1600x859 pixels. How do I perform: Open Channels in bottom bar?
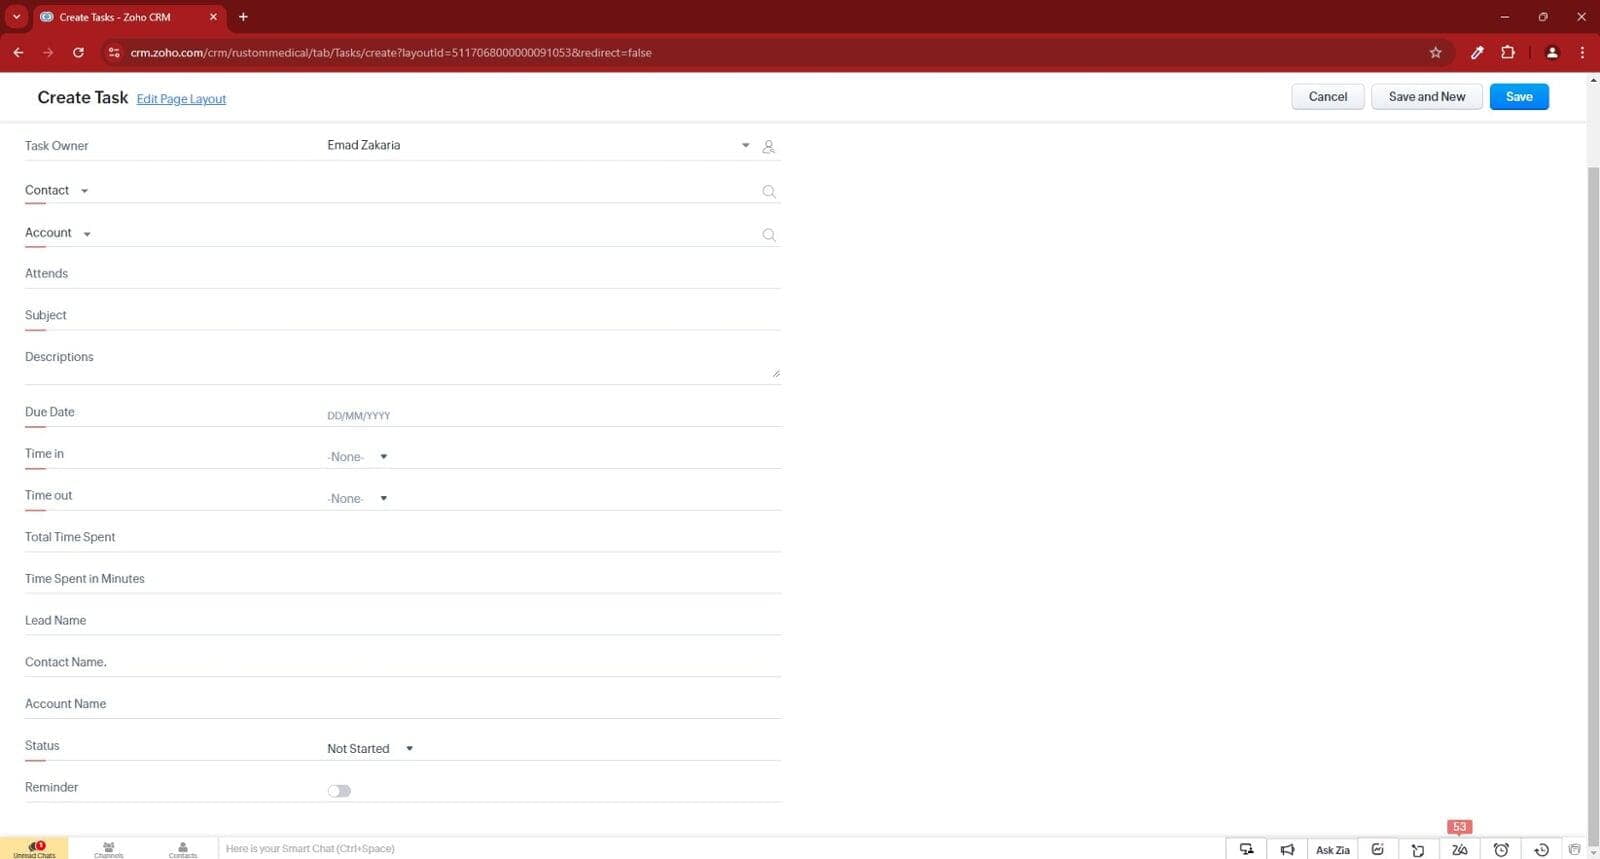pyautogui.click(x=108, y=849)
